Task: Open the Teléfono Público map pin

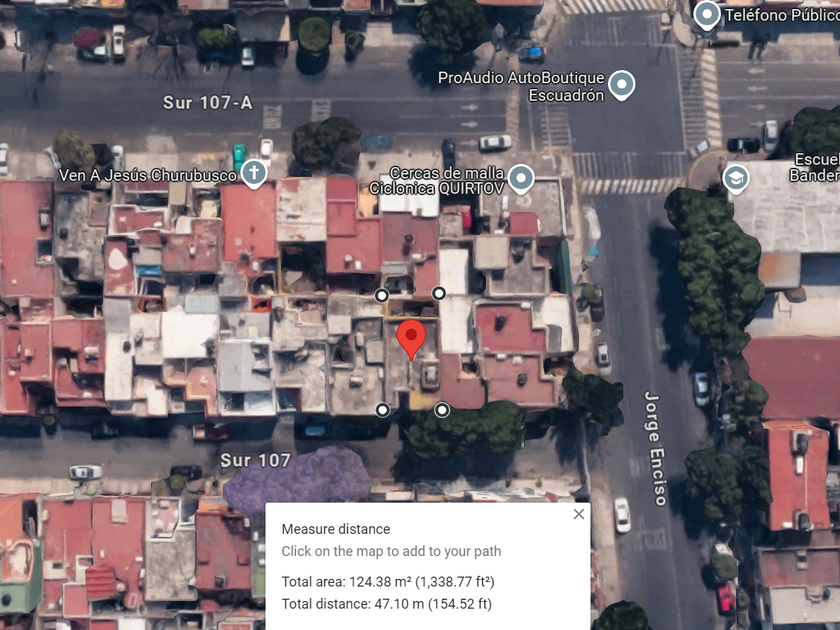Action: 707,14
